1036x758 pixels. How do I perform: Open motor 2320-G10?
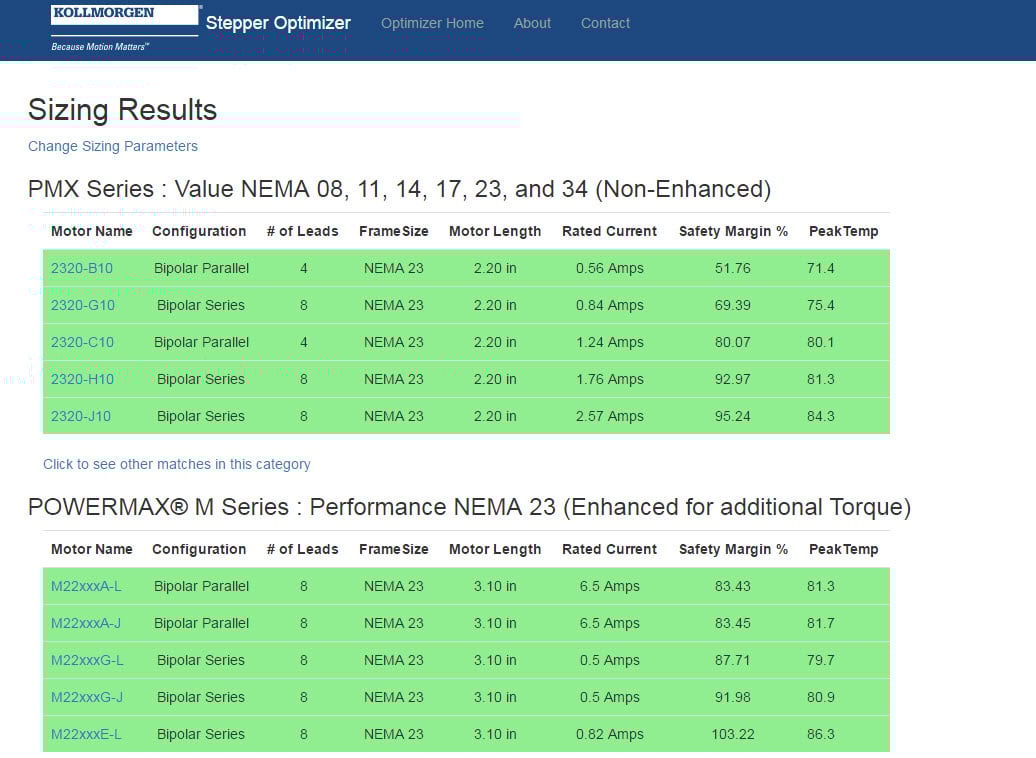click(83, 305)
